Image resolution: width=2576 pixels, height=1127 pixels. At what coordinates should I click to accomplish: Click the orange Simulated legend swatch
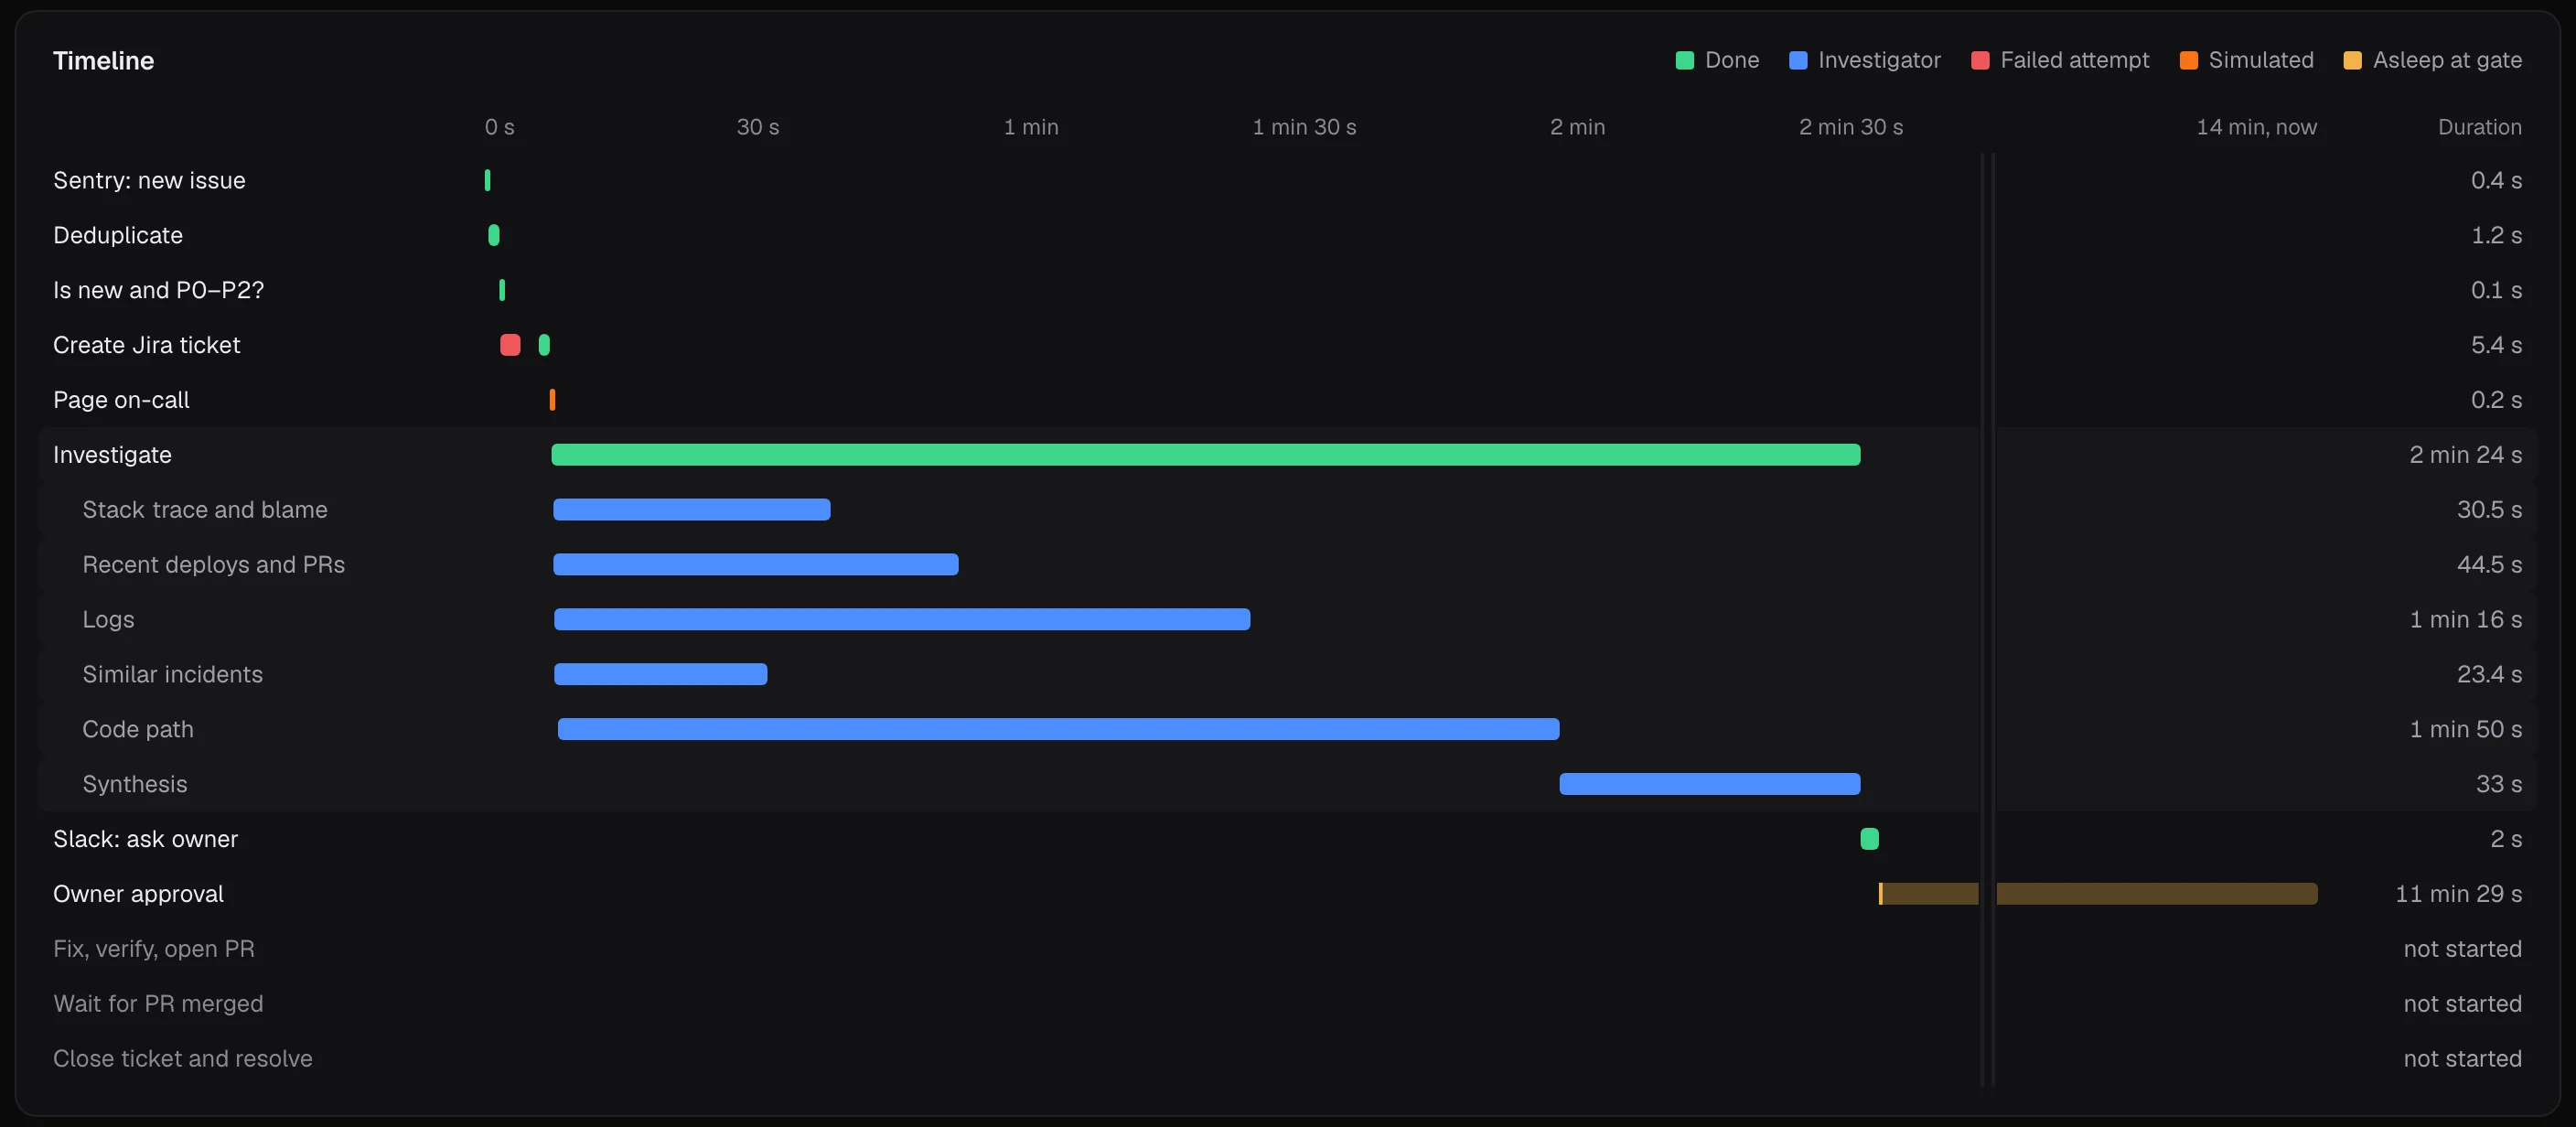point(2188,60)
